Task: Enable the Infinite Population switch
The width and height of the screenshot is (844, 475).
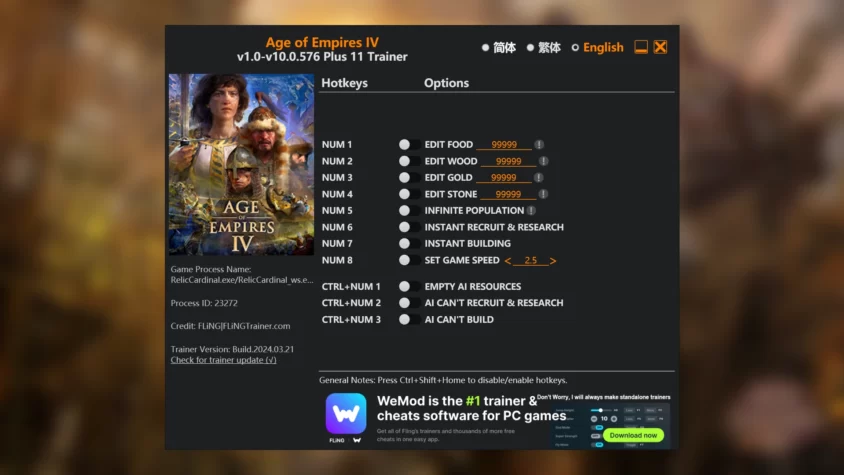Action: tap(409, 211)
